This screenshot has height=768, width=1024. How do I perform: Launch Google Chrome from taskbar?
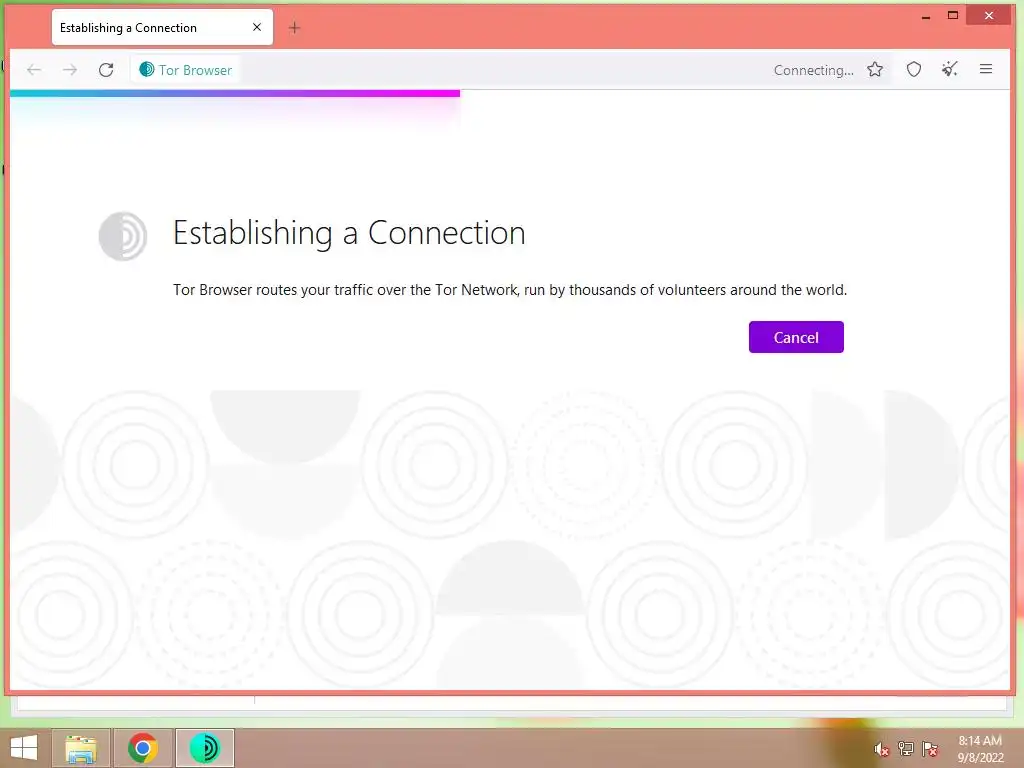pyautogui.click(x=143, y=748)
